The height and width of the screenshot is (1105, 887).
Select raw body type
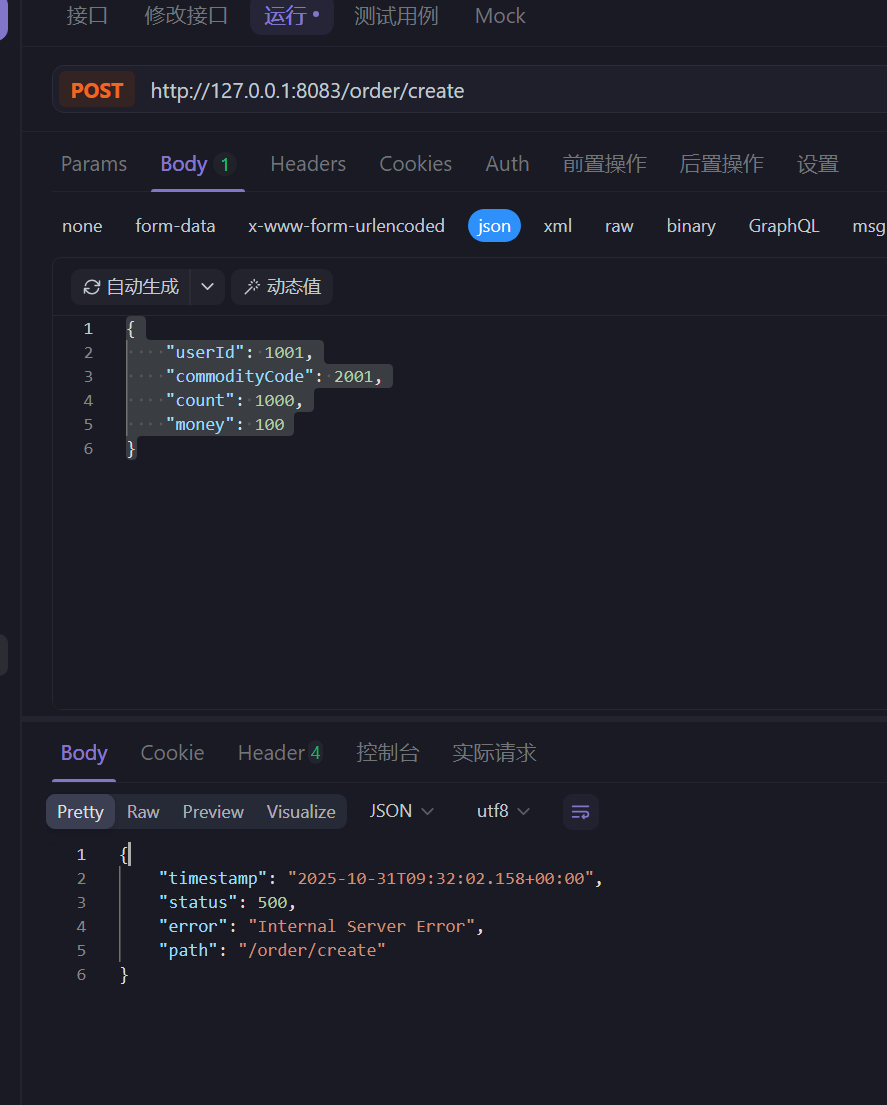pos(619,226)
